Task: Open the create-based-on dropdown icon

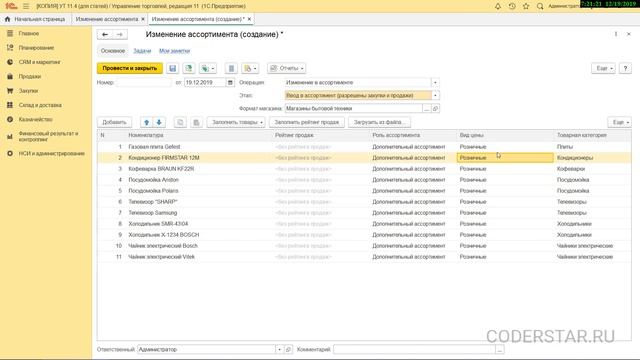Action: pos(208,68)
